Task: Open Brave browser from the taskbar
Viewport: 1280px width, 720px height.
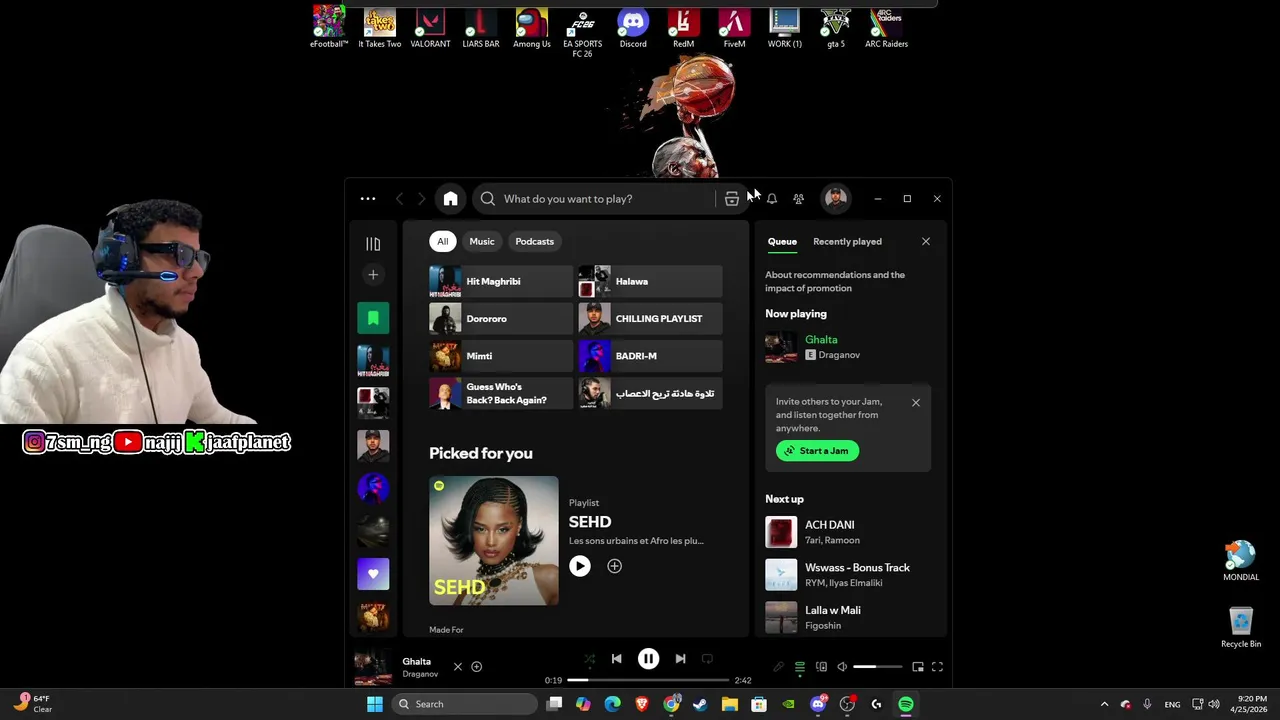Action: (642, 704)
